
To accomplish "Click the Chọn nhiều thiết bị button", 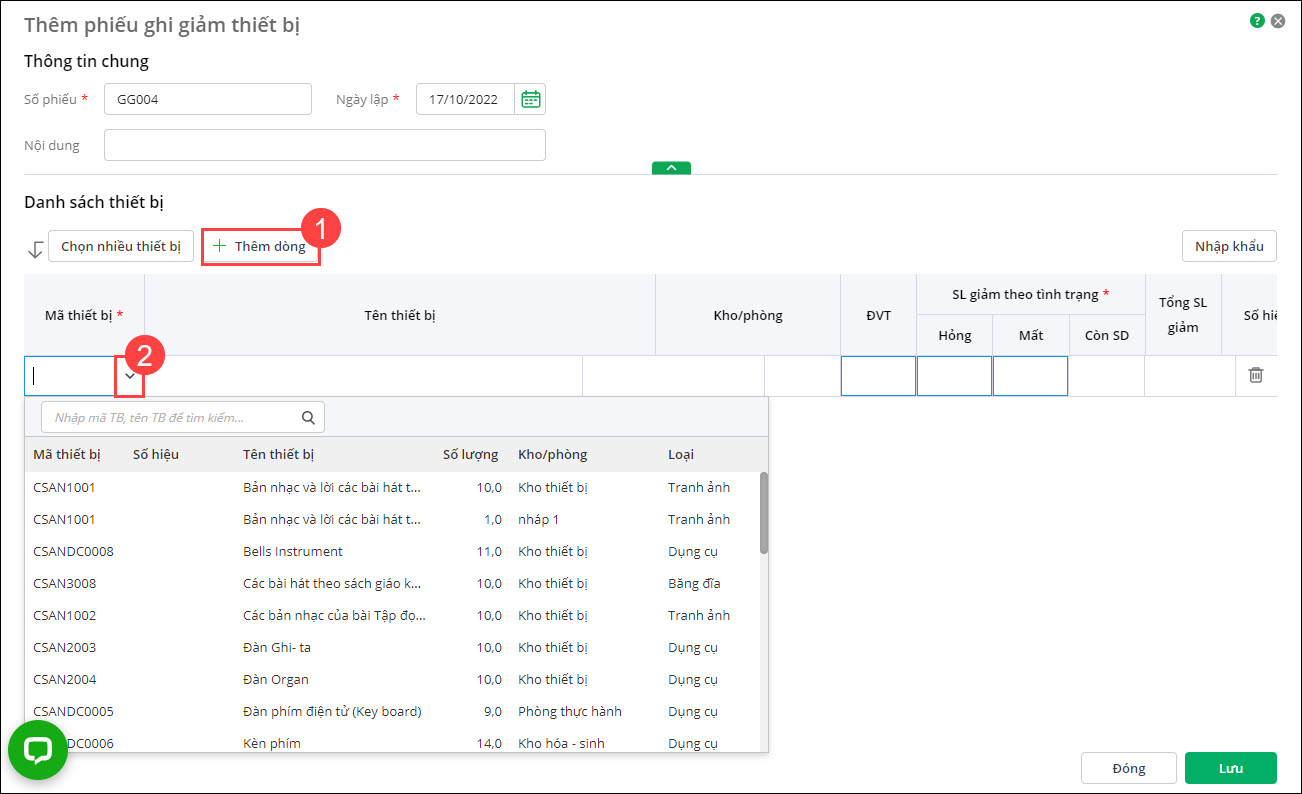I will click(121, 246).
